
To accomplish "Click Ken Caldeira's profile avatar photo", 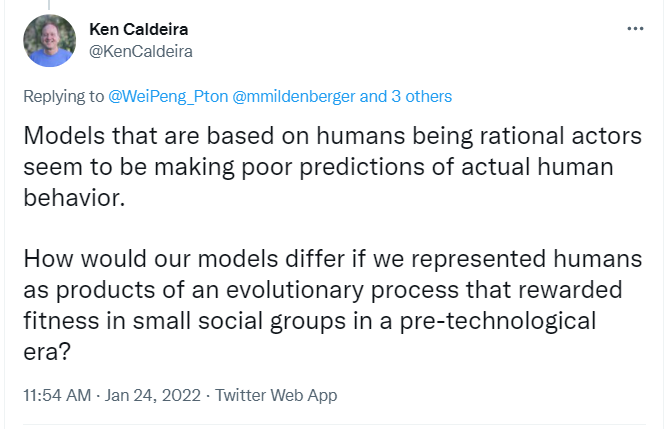I will pyautogui.click(x=50, y=41).
